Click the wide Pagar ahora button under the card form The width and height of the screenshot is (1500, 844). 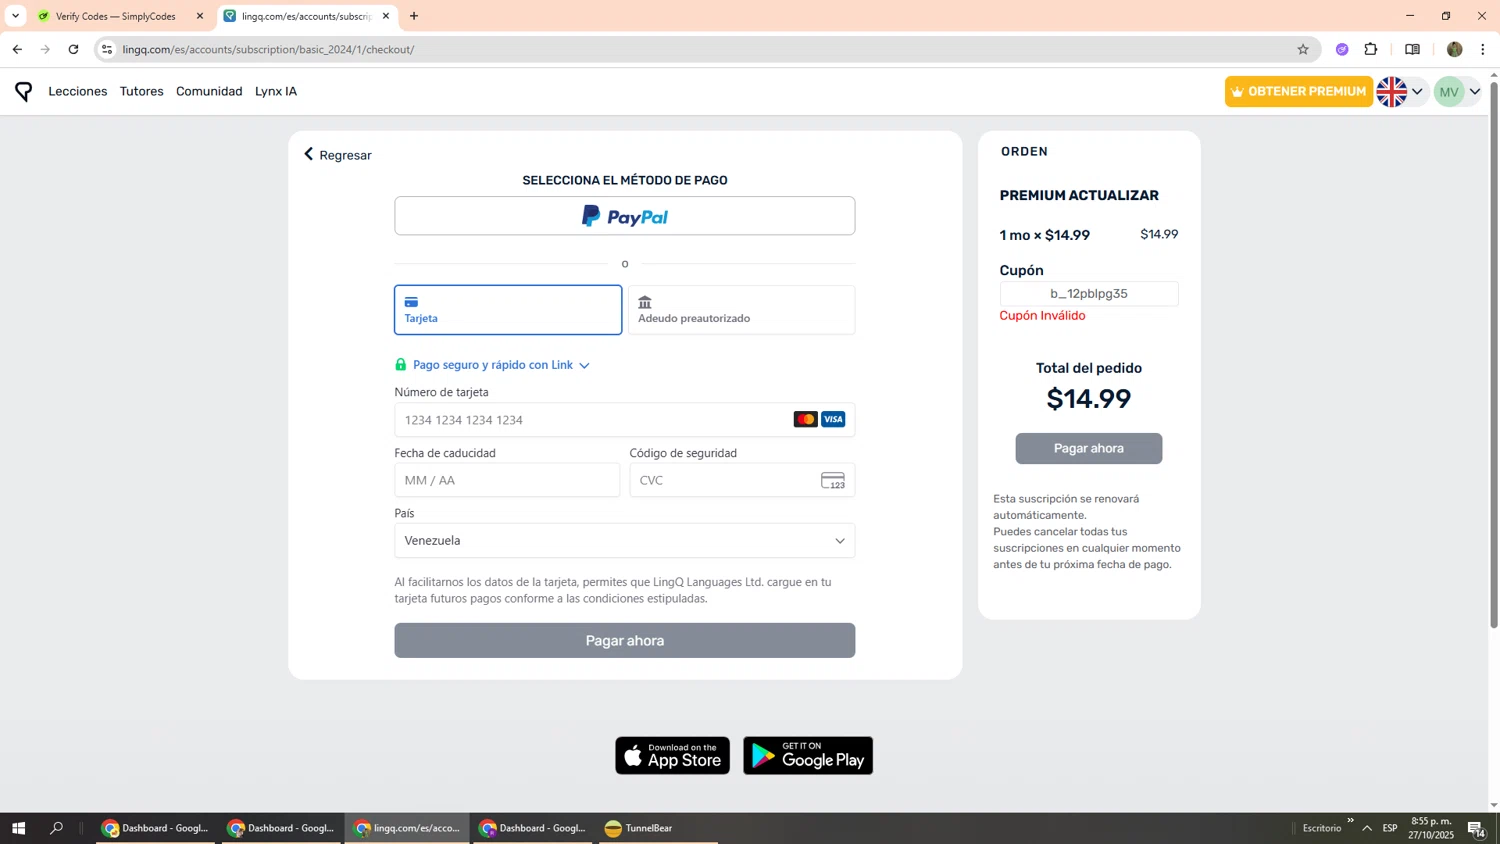(625, 641)
